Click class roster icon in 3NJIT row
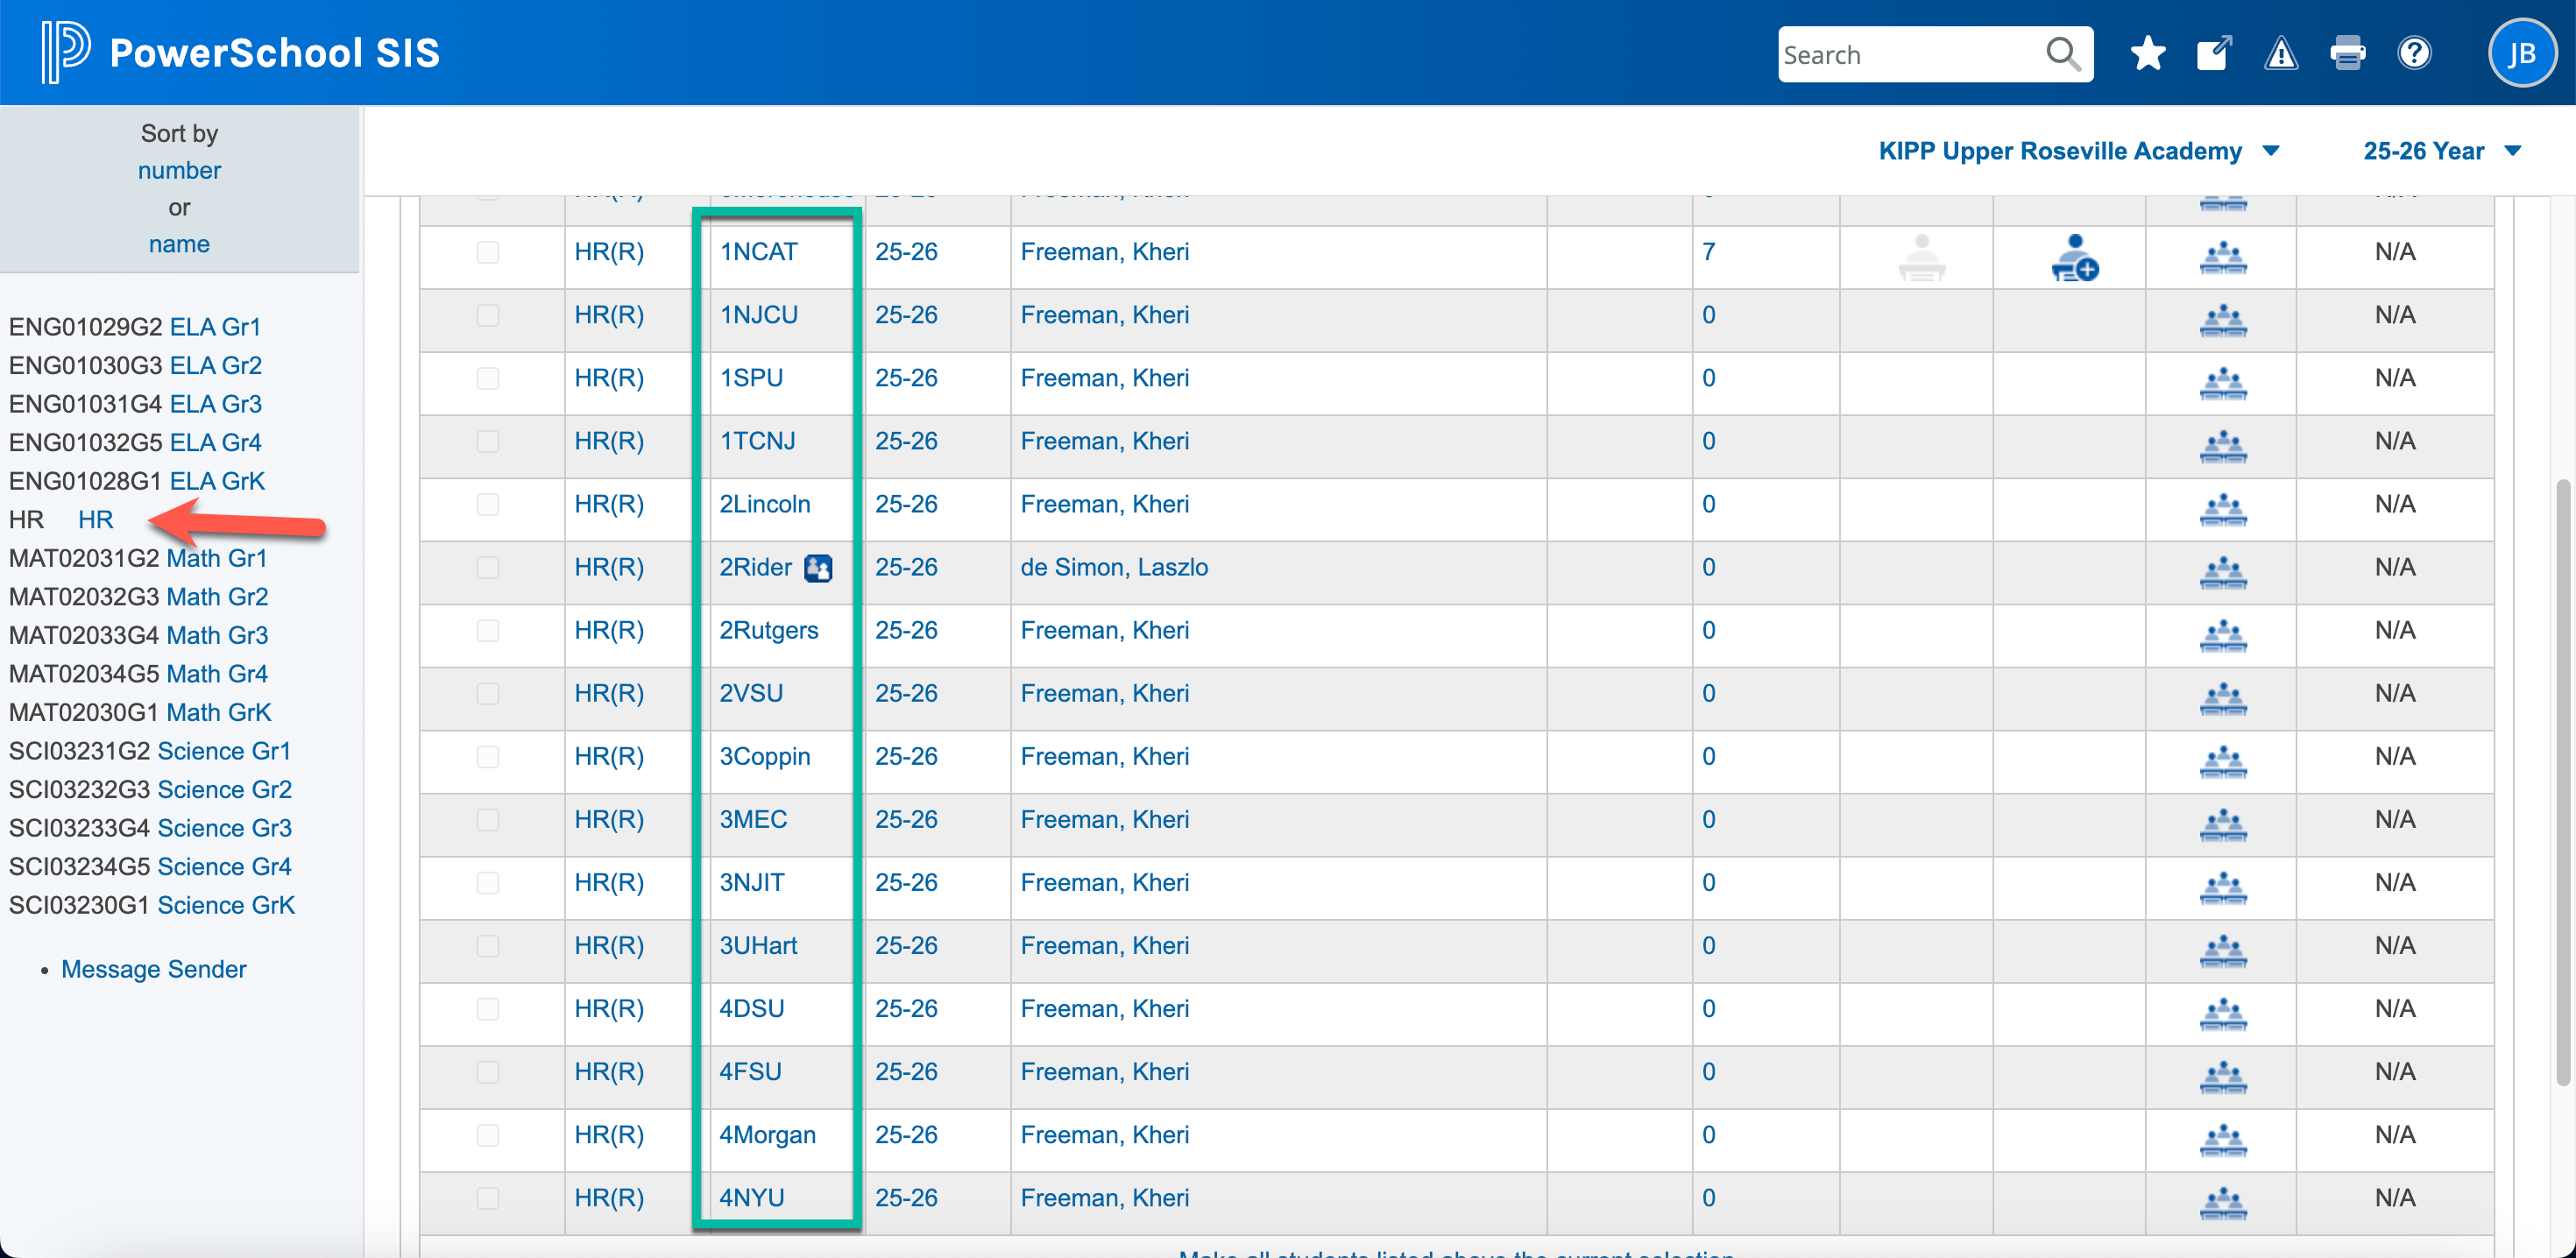 click(x=2223, y=888)
